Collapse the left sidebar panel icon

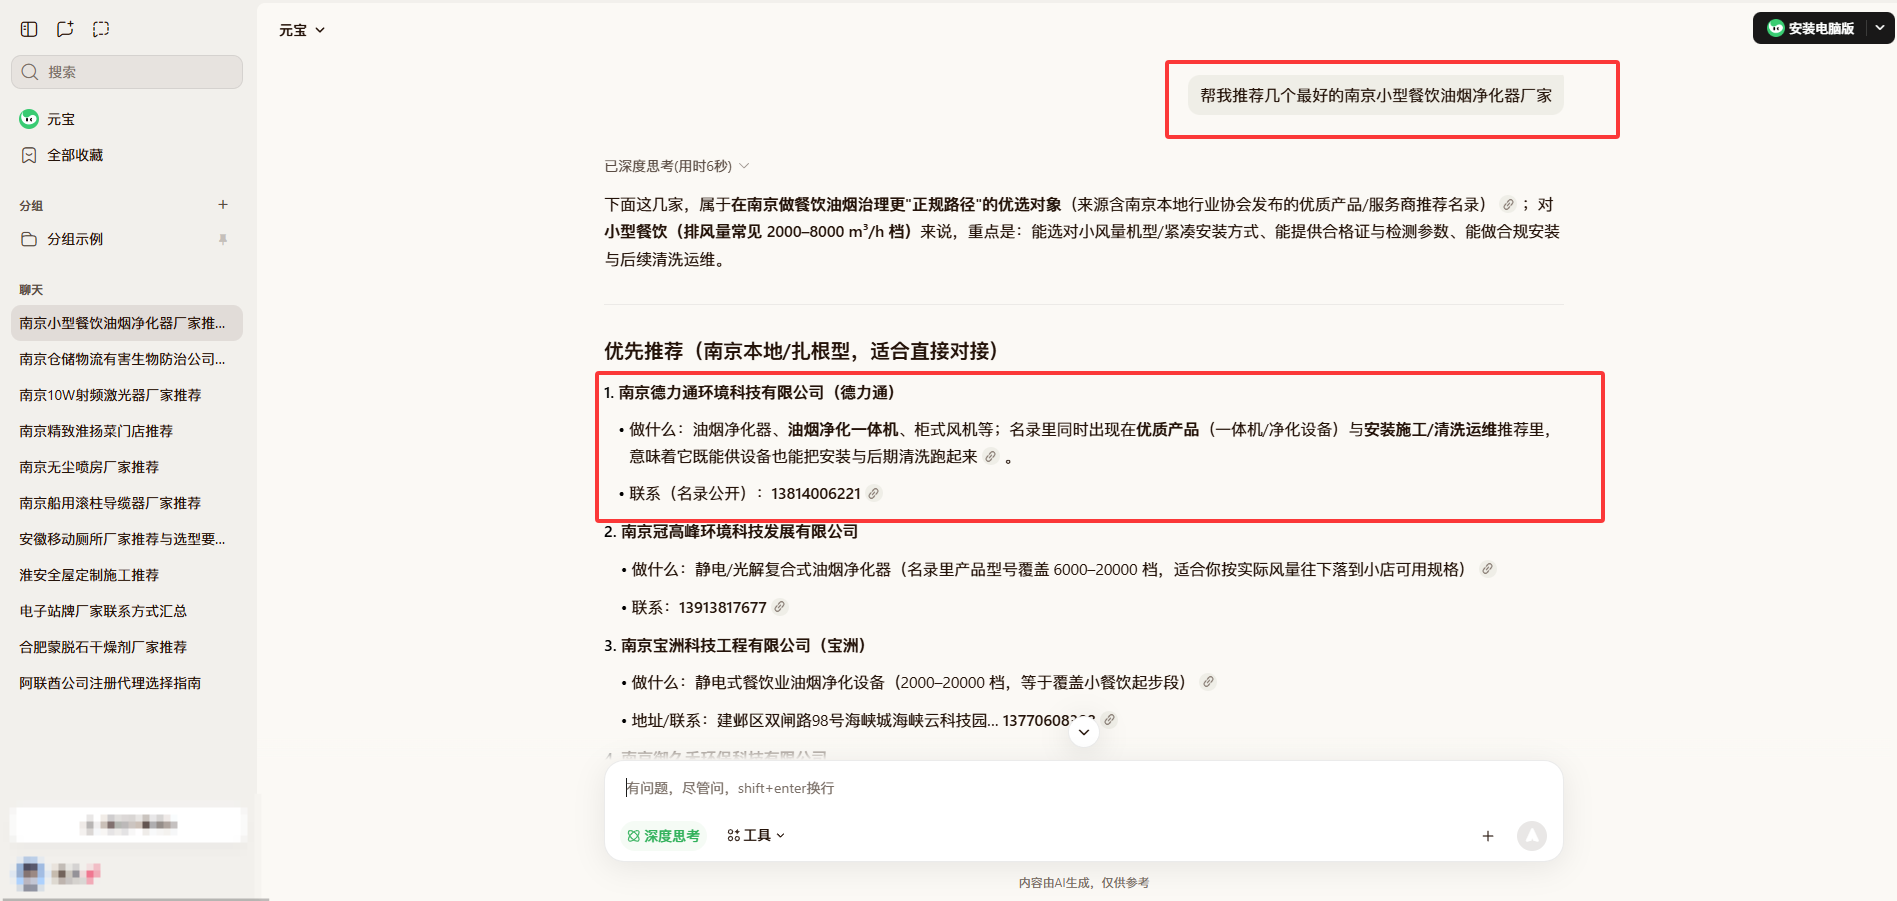click(29, 29)
